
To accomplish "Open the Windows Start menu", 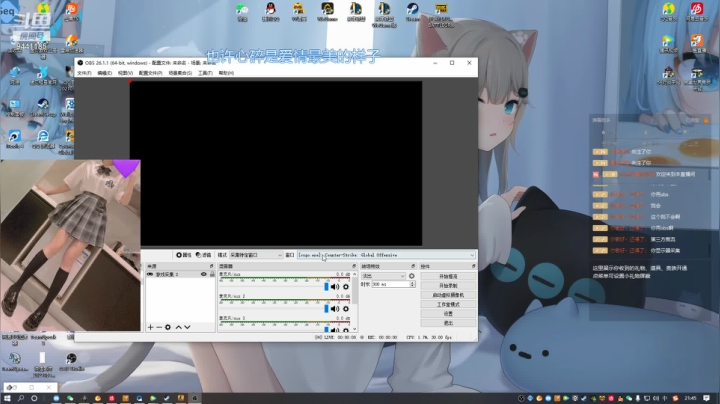I will click(x=7, y=398).
